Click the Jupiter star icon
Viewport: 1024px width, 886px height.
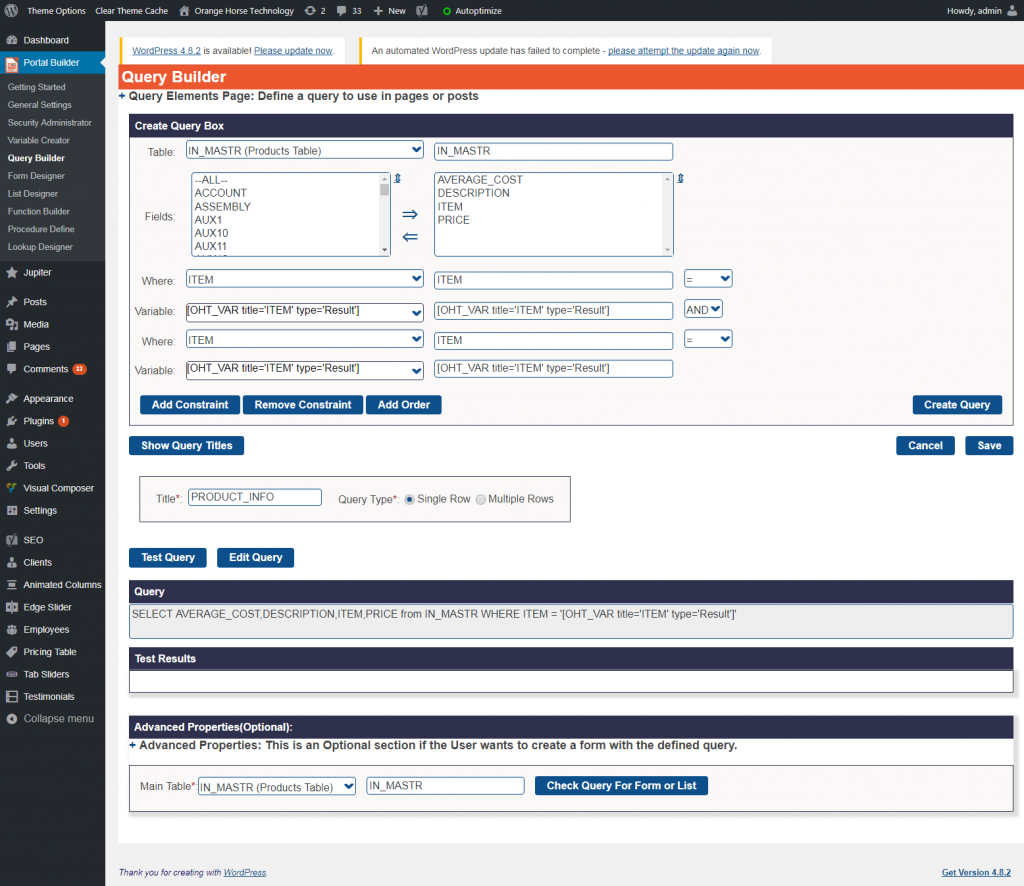tap(12, 272)
